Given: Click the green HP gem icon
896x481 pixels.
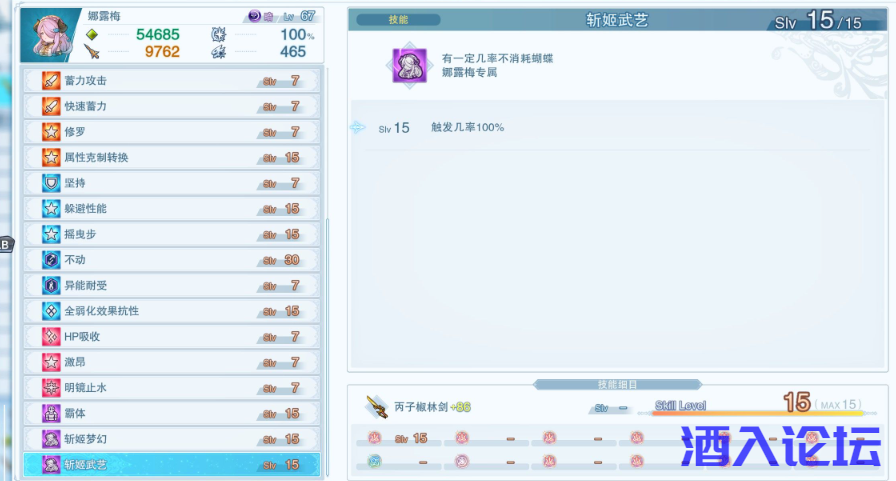Looking at the screenshot, I should click(x=91, y=35).
